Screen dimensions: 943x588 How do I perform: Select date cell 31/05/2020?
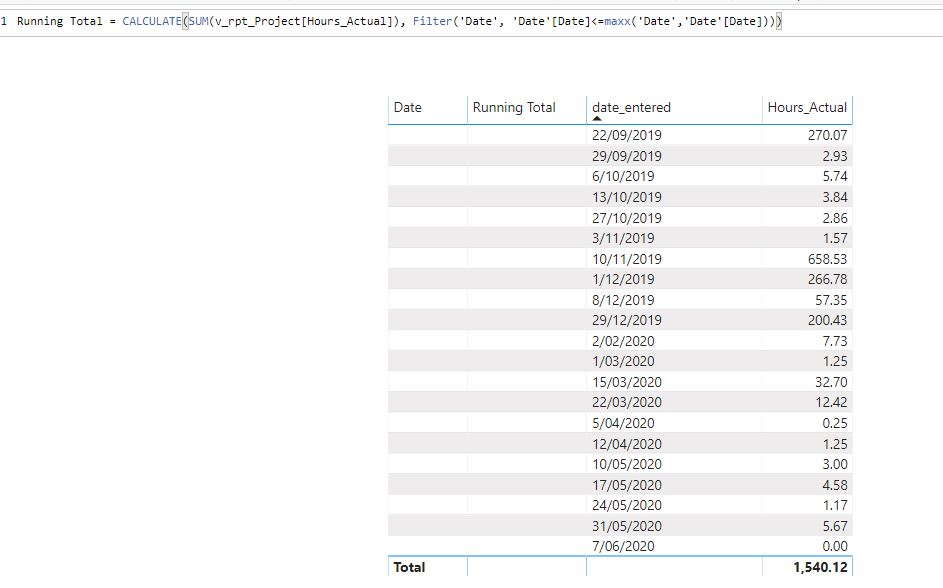pos(626,526)
